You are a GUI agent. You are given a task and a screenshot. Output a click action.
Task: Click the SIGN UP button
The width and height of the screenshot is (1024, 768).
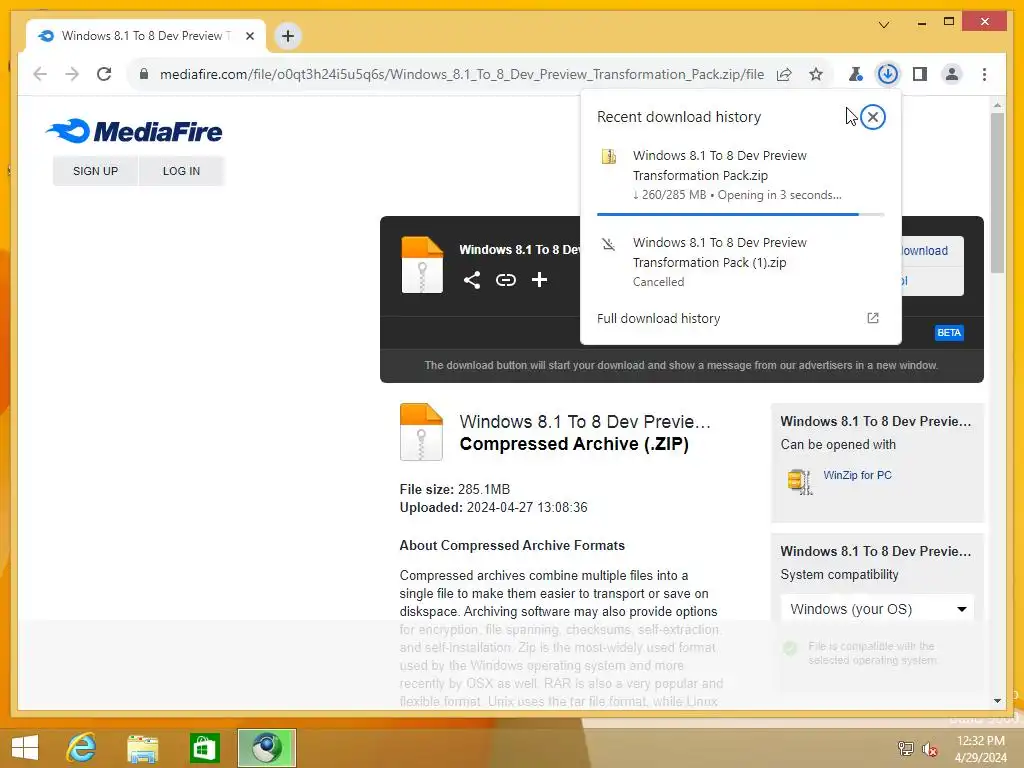[95, 171]
